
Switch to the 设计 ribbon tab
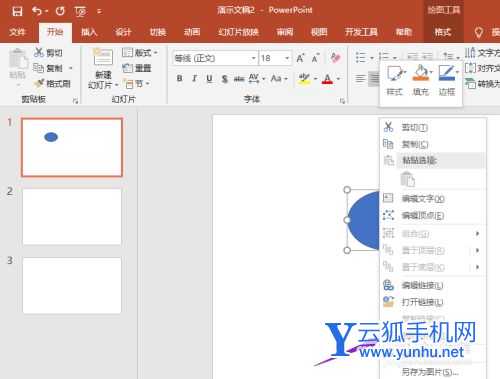[123, 32]
